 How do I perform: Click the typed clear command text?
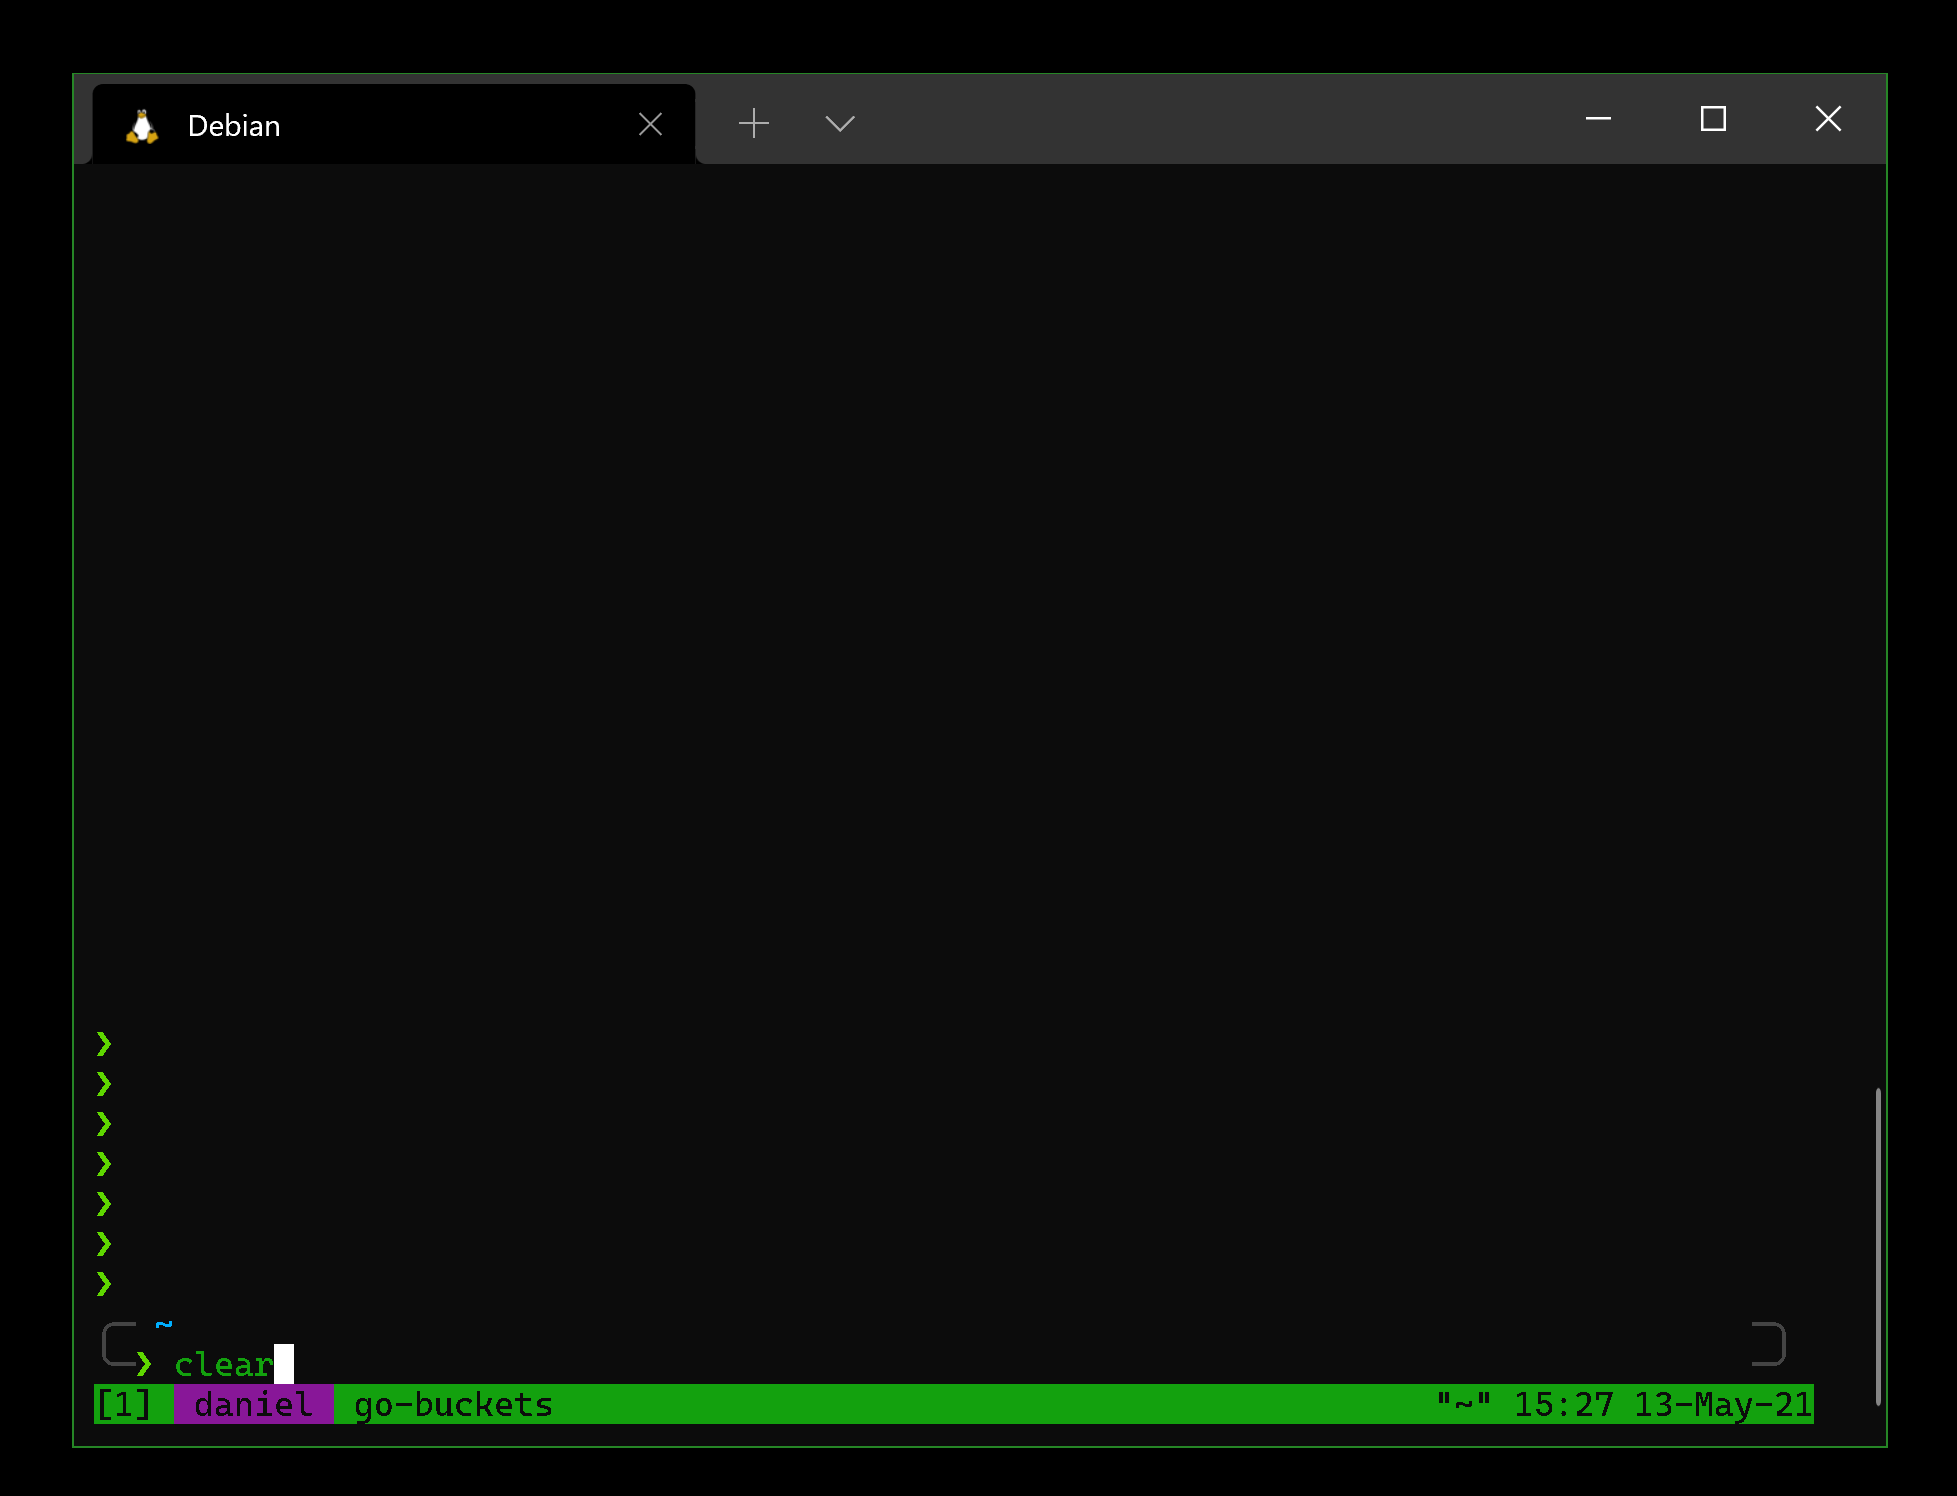point(224,1364)
